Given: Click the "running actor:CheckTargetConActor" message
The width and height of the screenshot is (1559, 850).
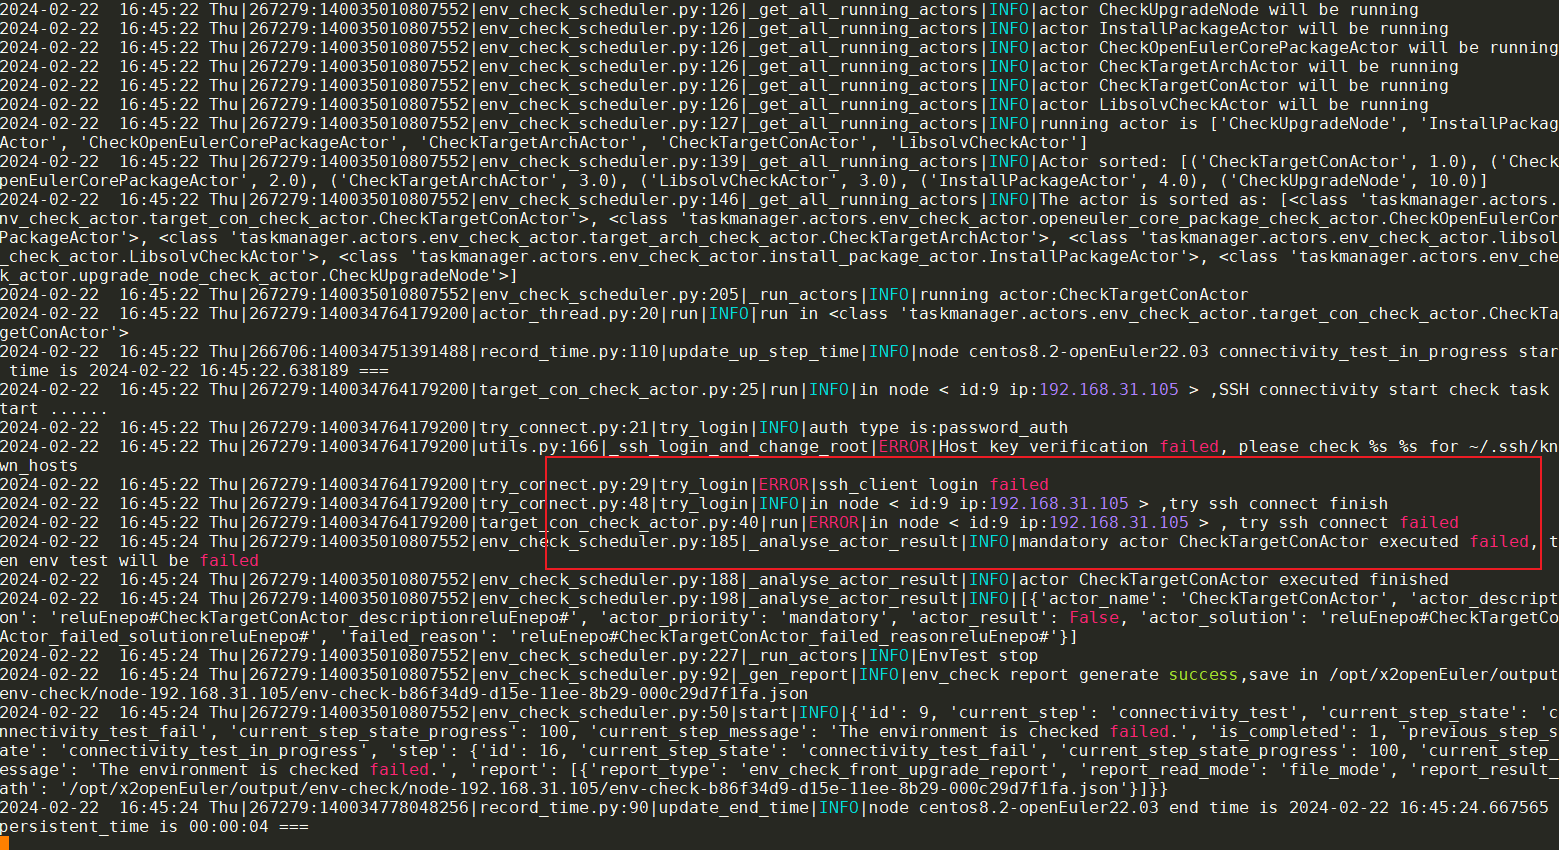Looking at the screenshot, I should (1083, 295).
